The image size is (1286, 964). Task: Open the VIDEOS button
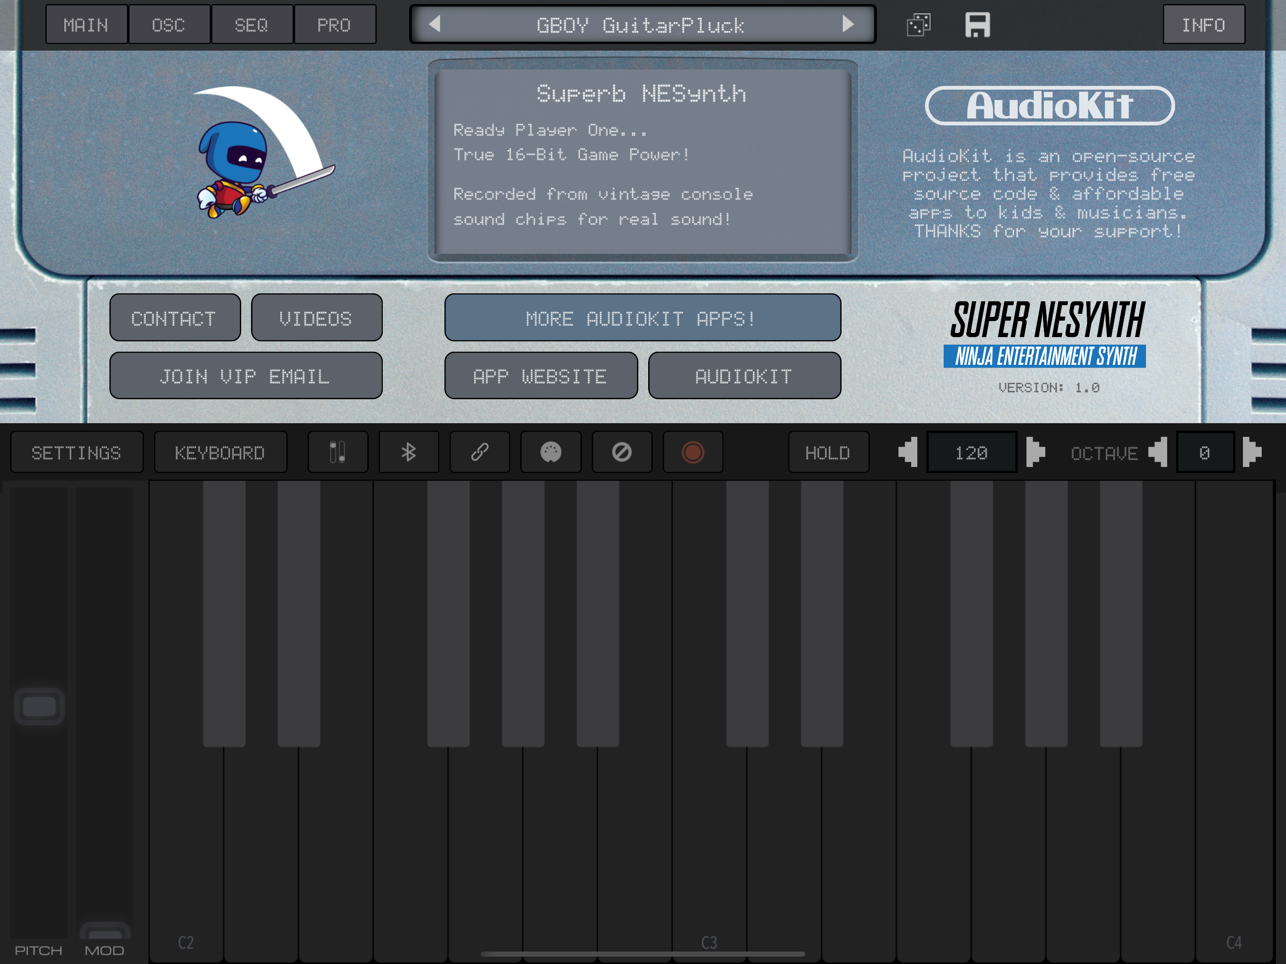pos(317,318)
